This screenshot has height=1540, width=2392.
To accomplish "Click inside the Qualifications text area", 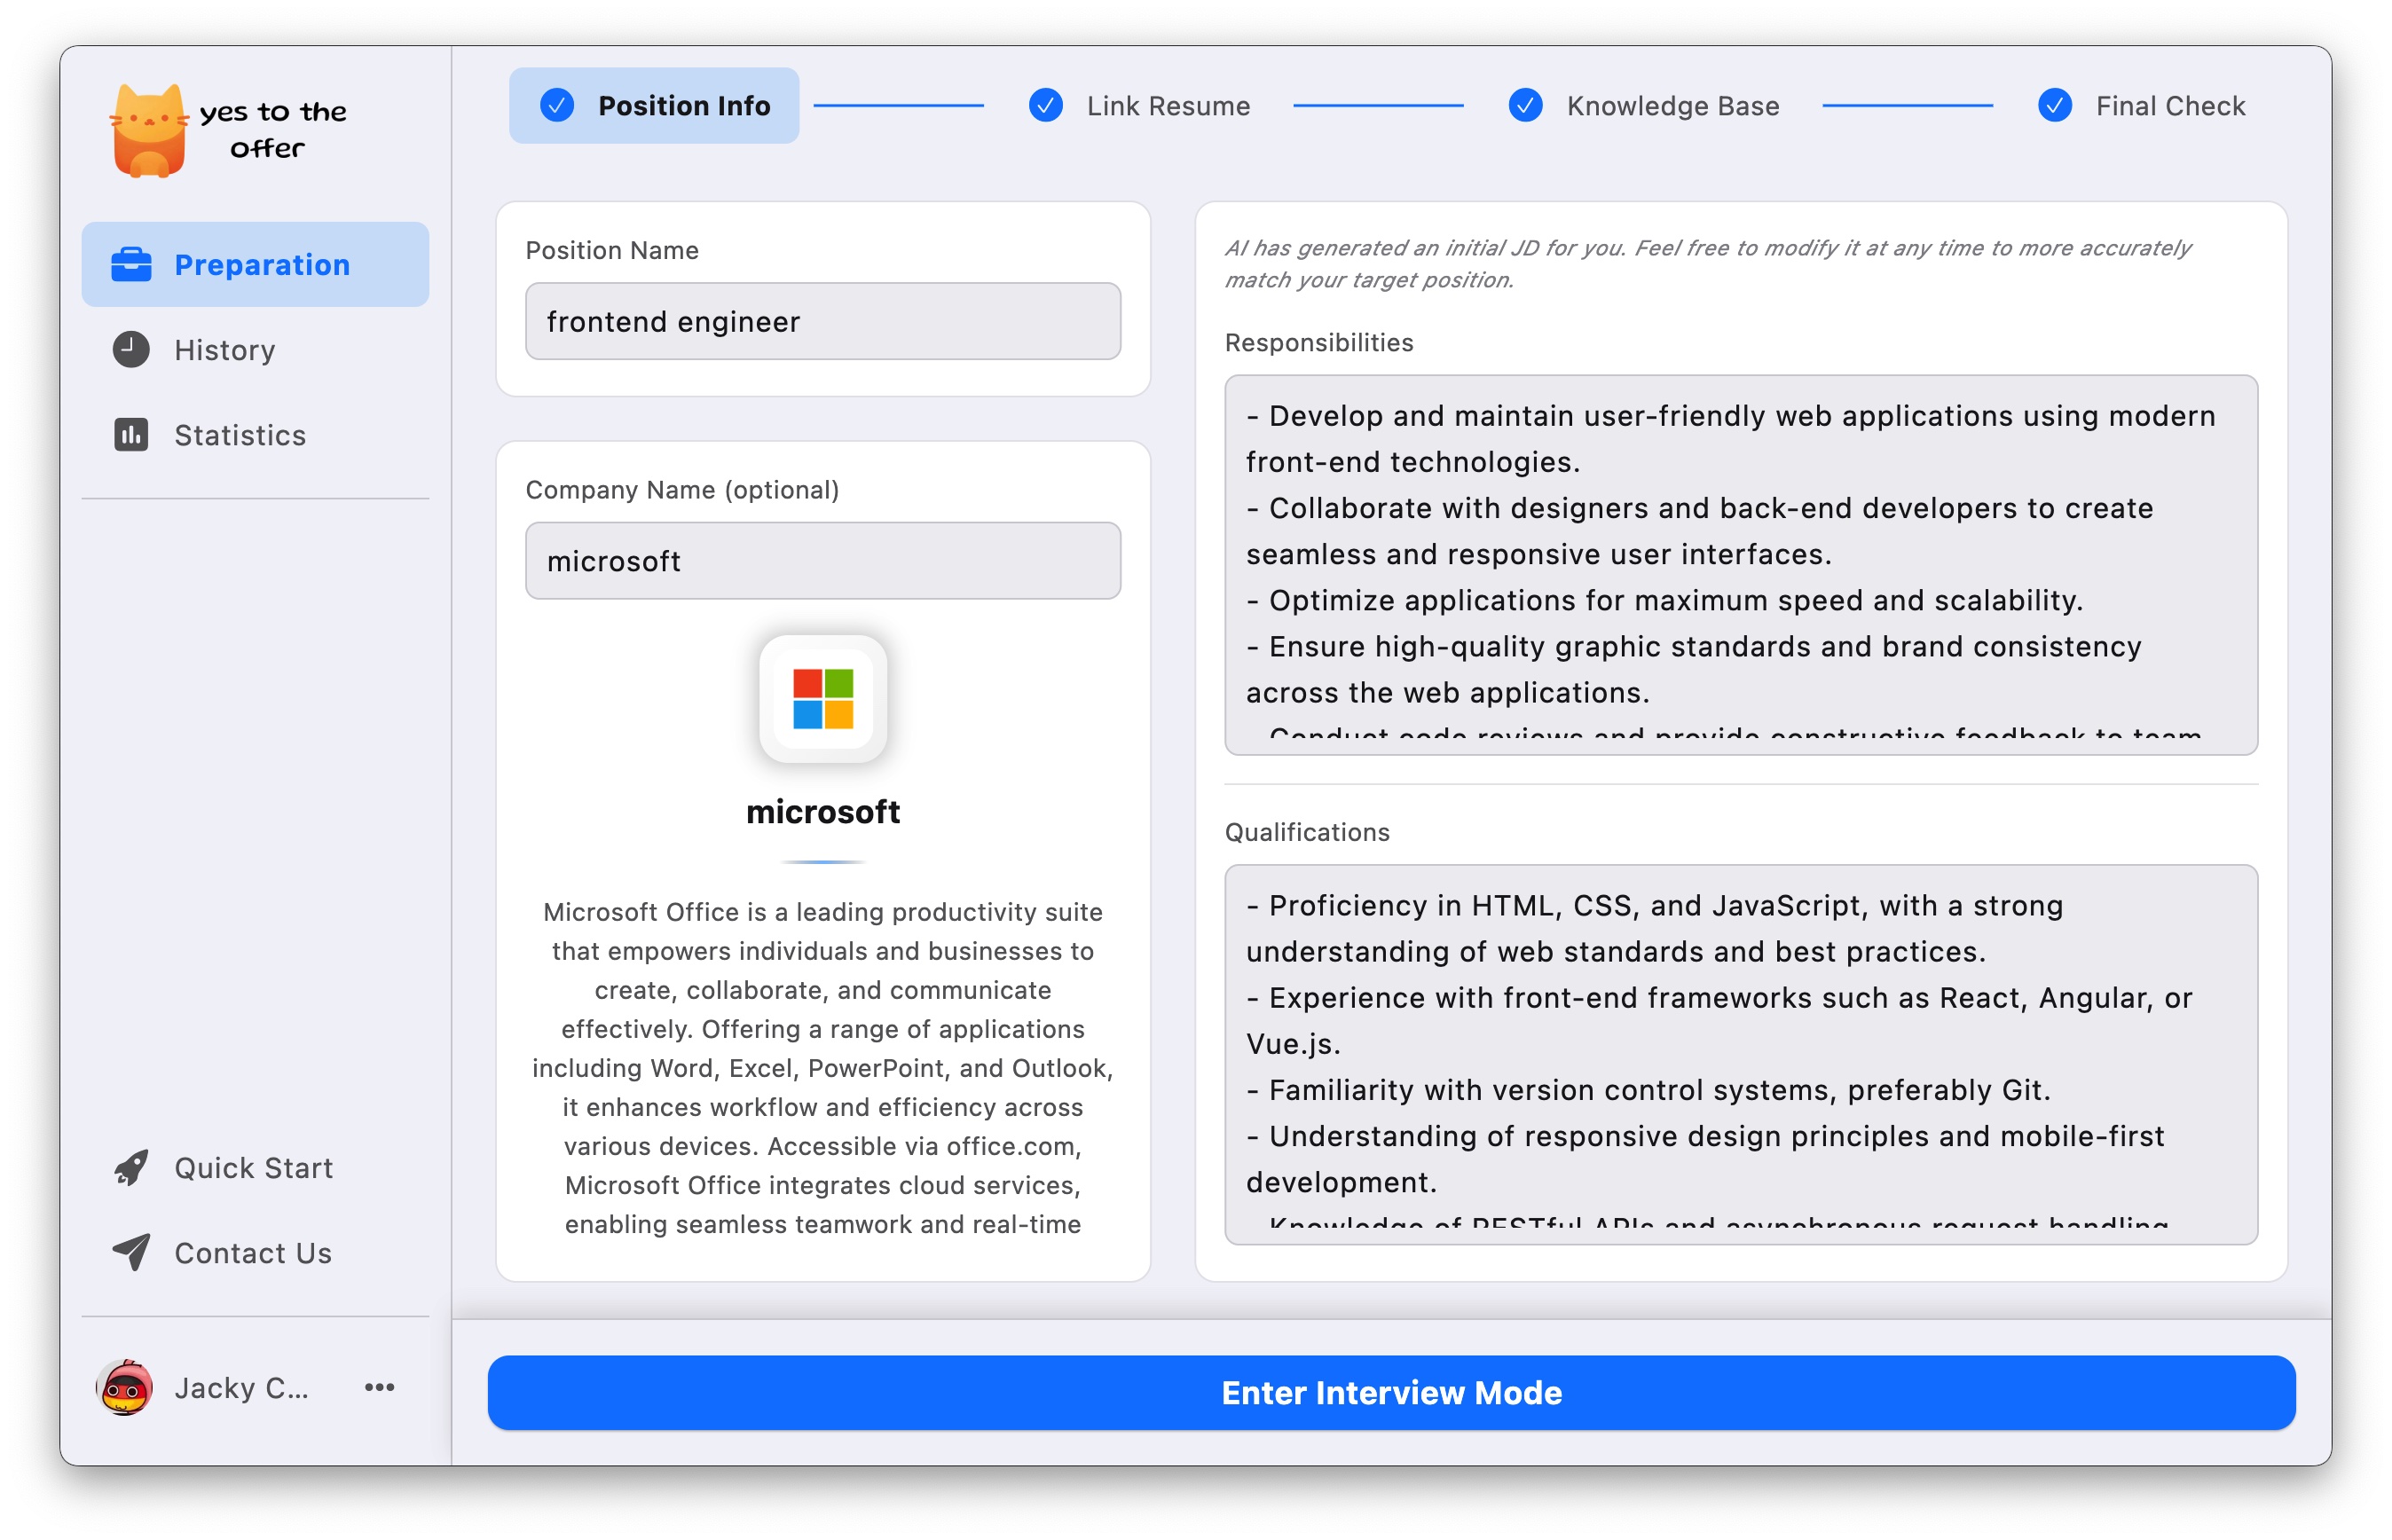I will pos(1740,1053).
